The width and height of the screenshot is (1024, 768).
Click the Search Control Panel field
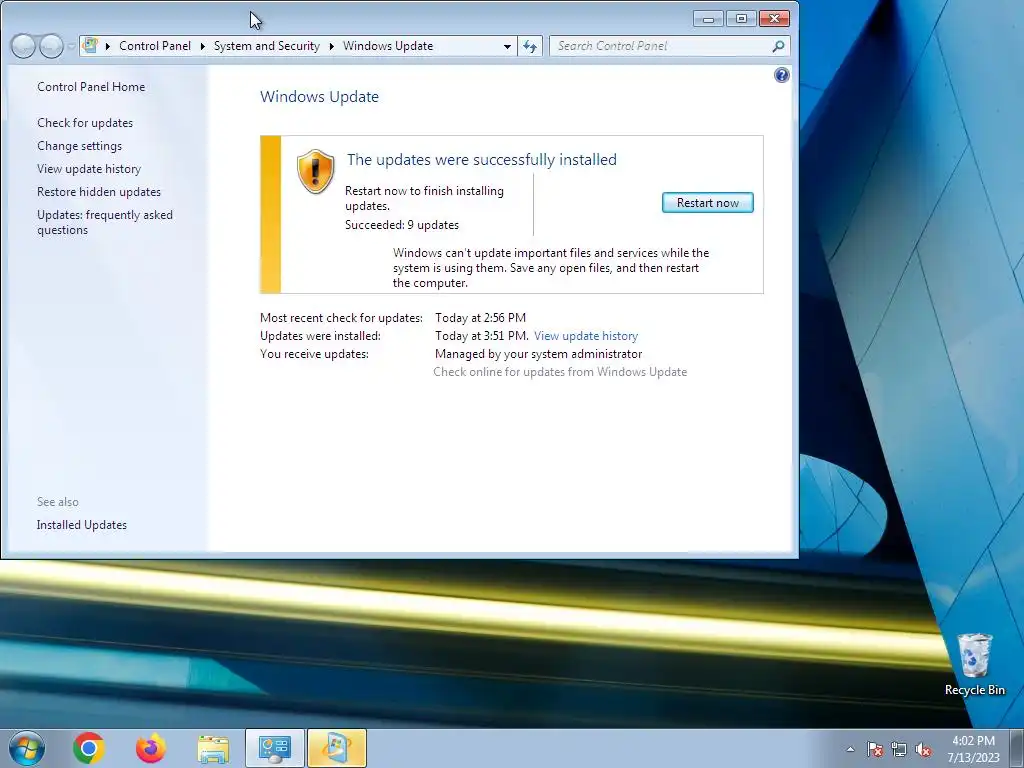coord(669,46)
